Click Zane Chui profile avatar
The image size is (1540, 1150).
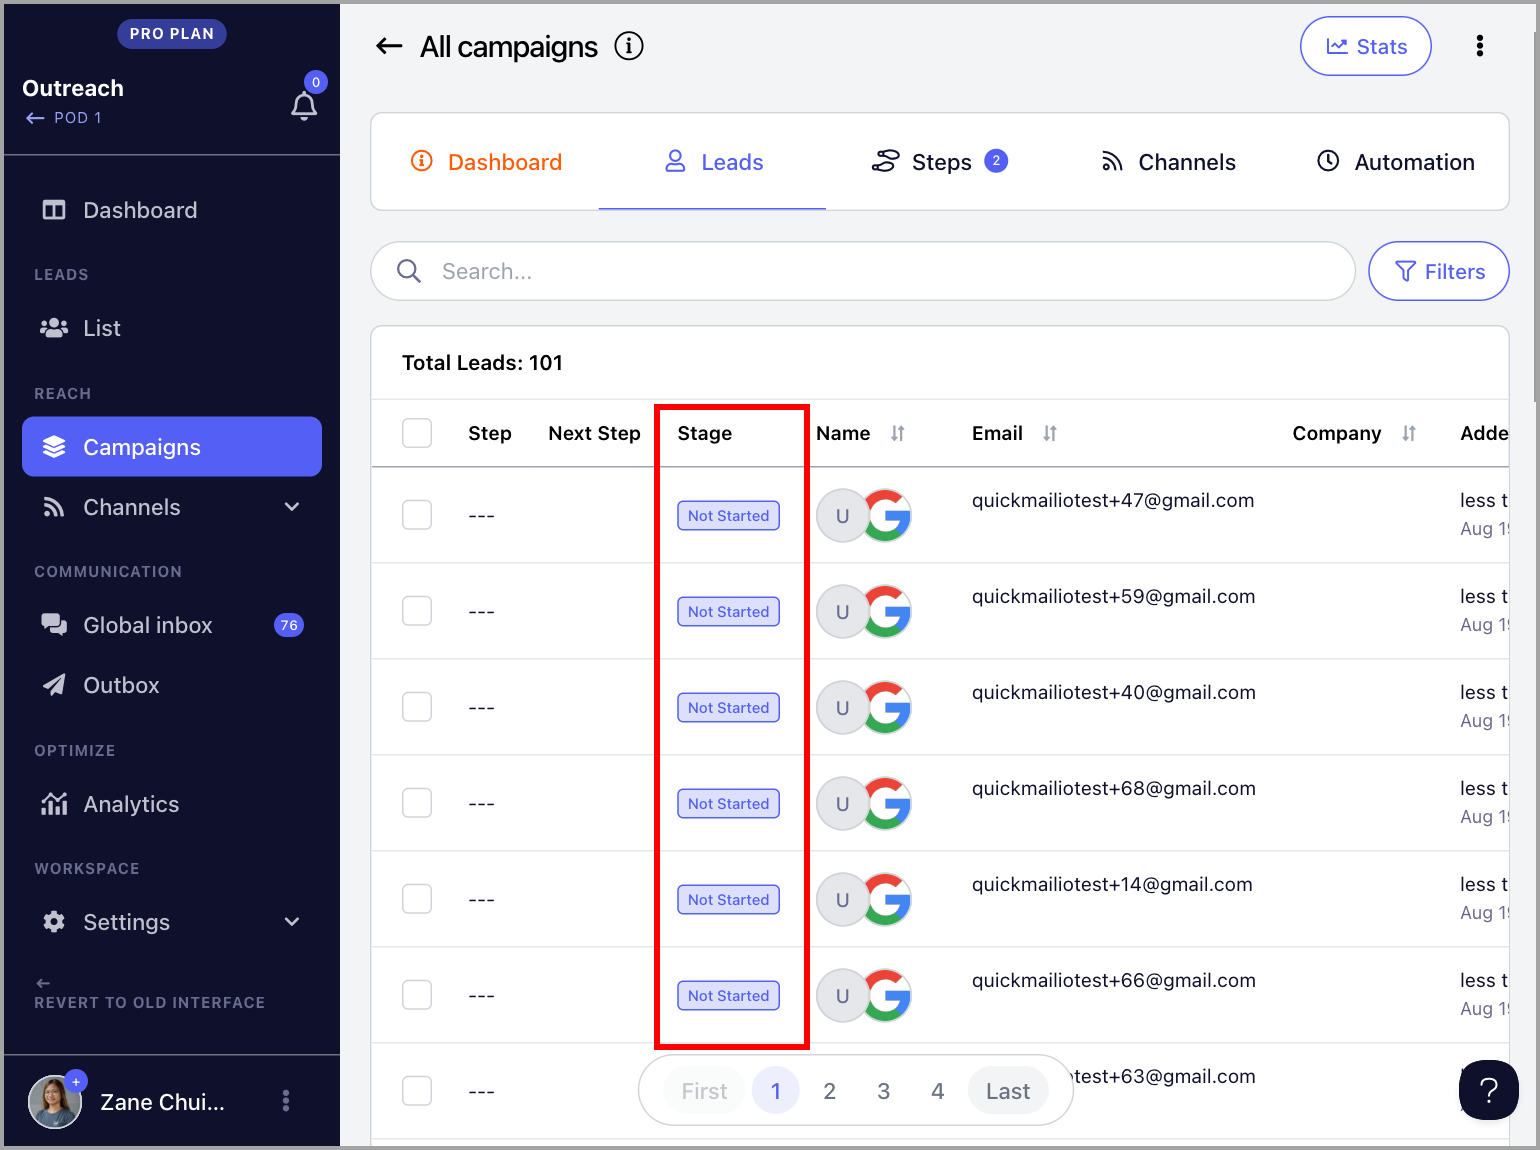pos(55,1102)
